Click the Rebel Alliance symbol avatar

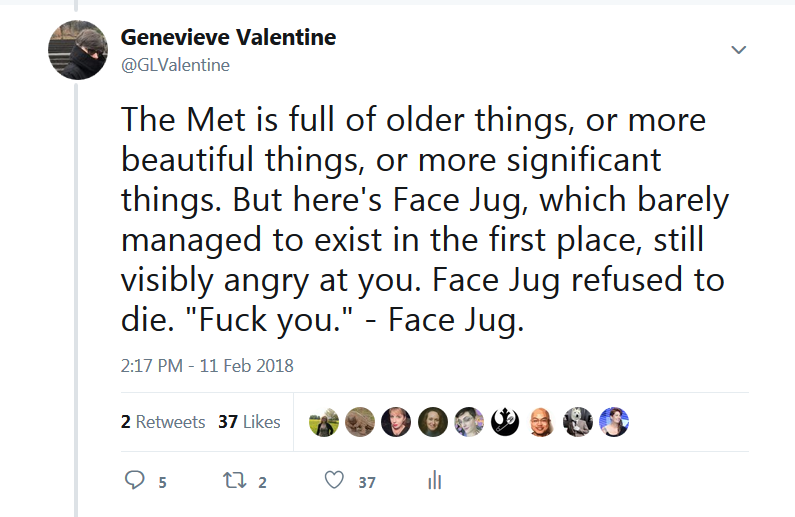pyautogui.click(x=505, y=422)
